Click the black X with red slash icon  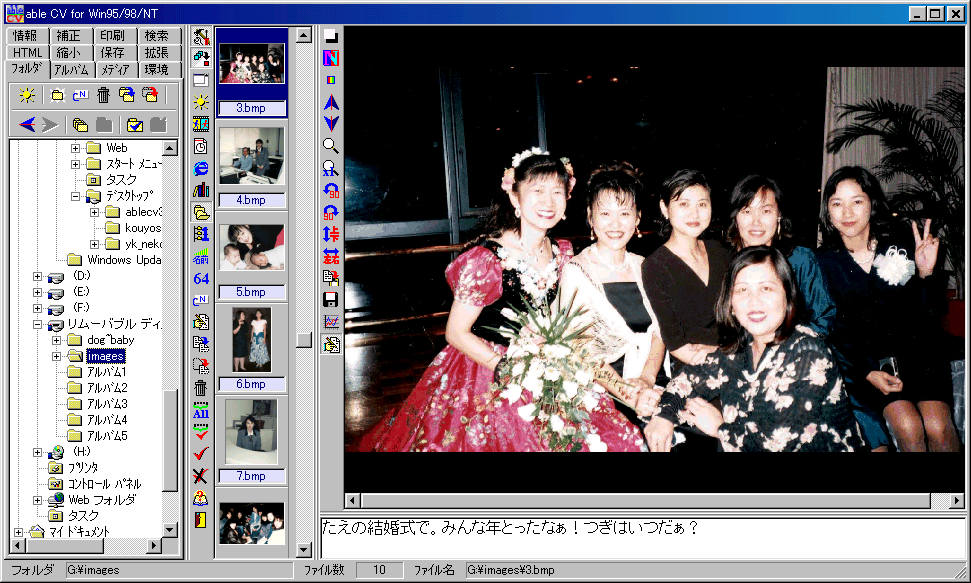200,476
